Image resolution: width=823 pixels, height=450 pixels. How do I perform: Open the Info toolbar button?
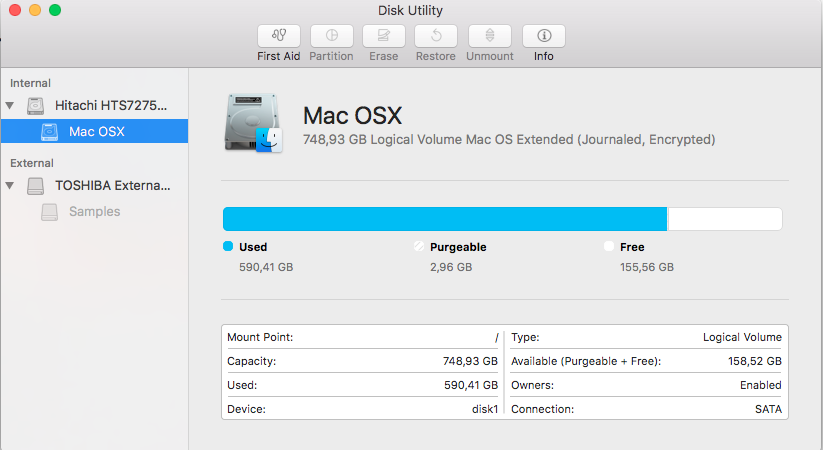[544, 36]
